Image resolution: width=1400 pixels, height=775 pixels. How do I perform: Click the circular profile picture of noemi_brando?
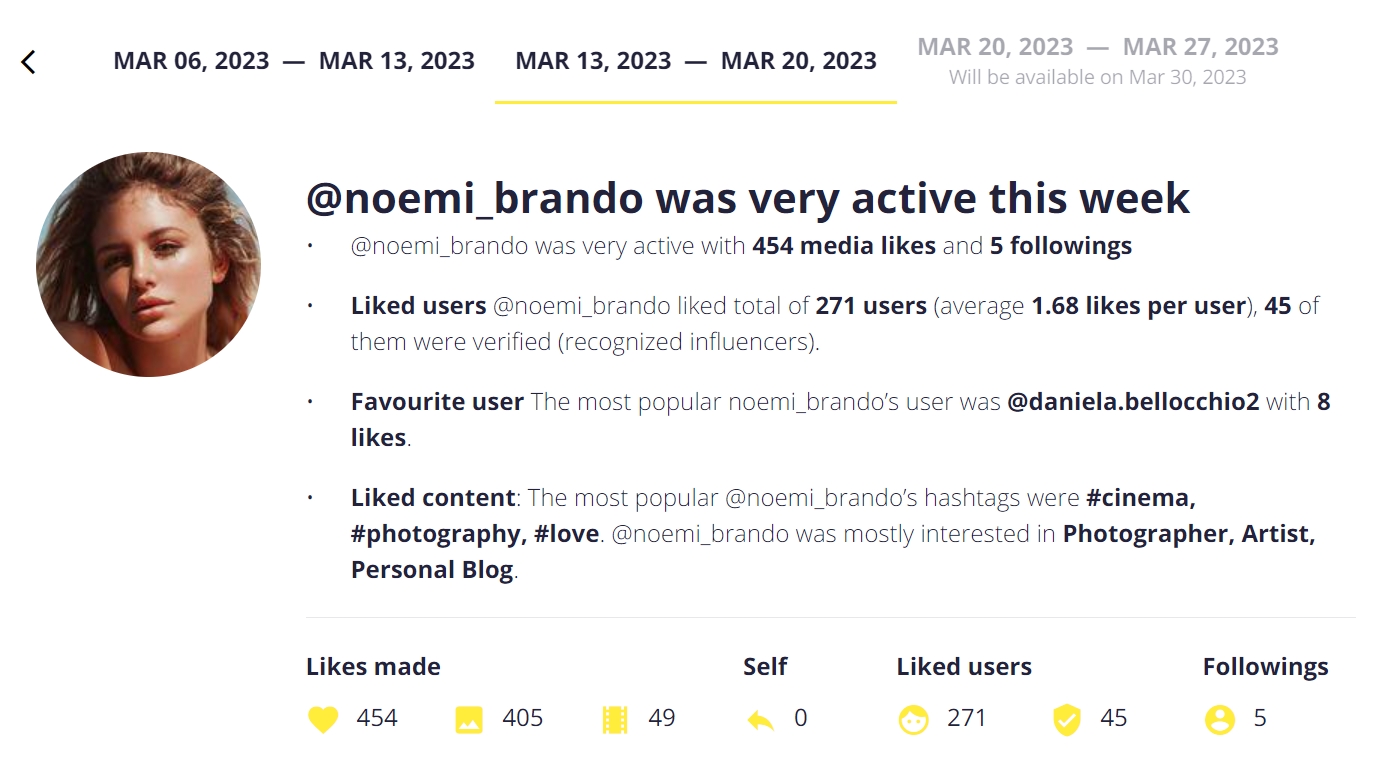[x=149, y=261]
